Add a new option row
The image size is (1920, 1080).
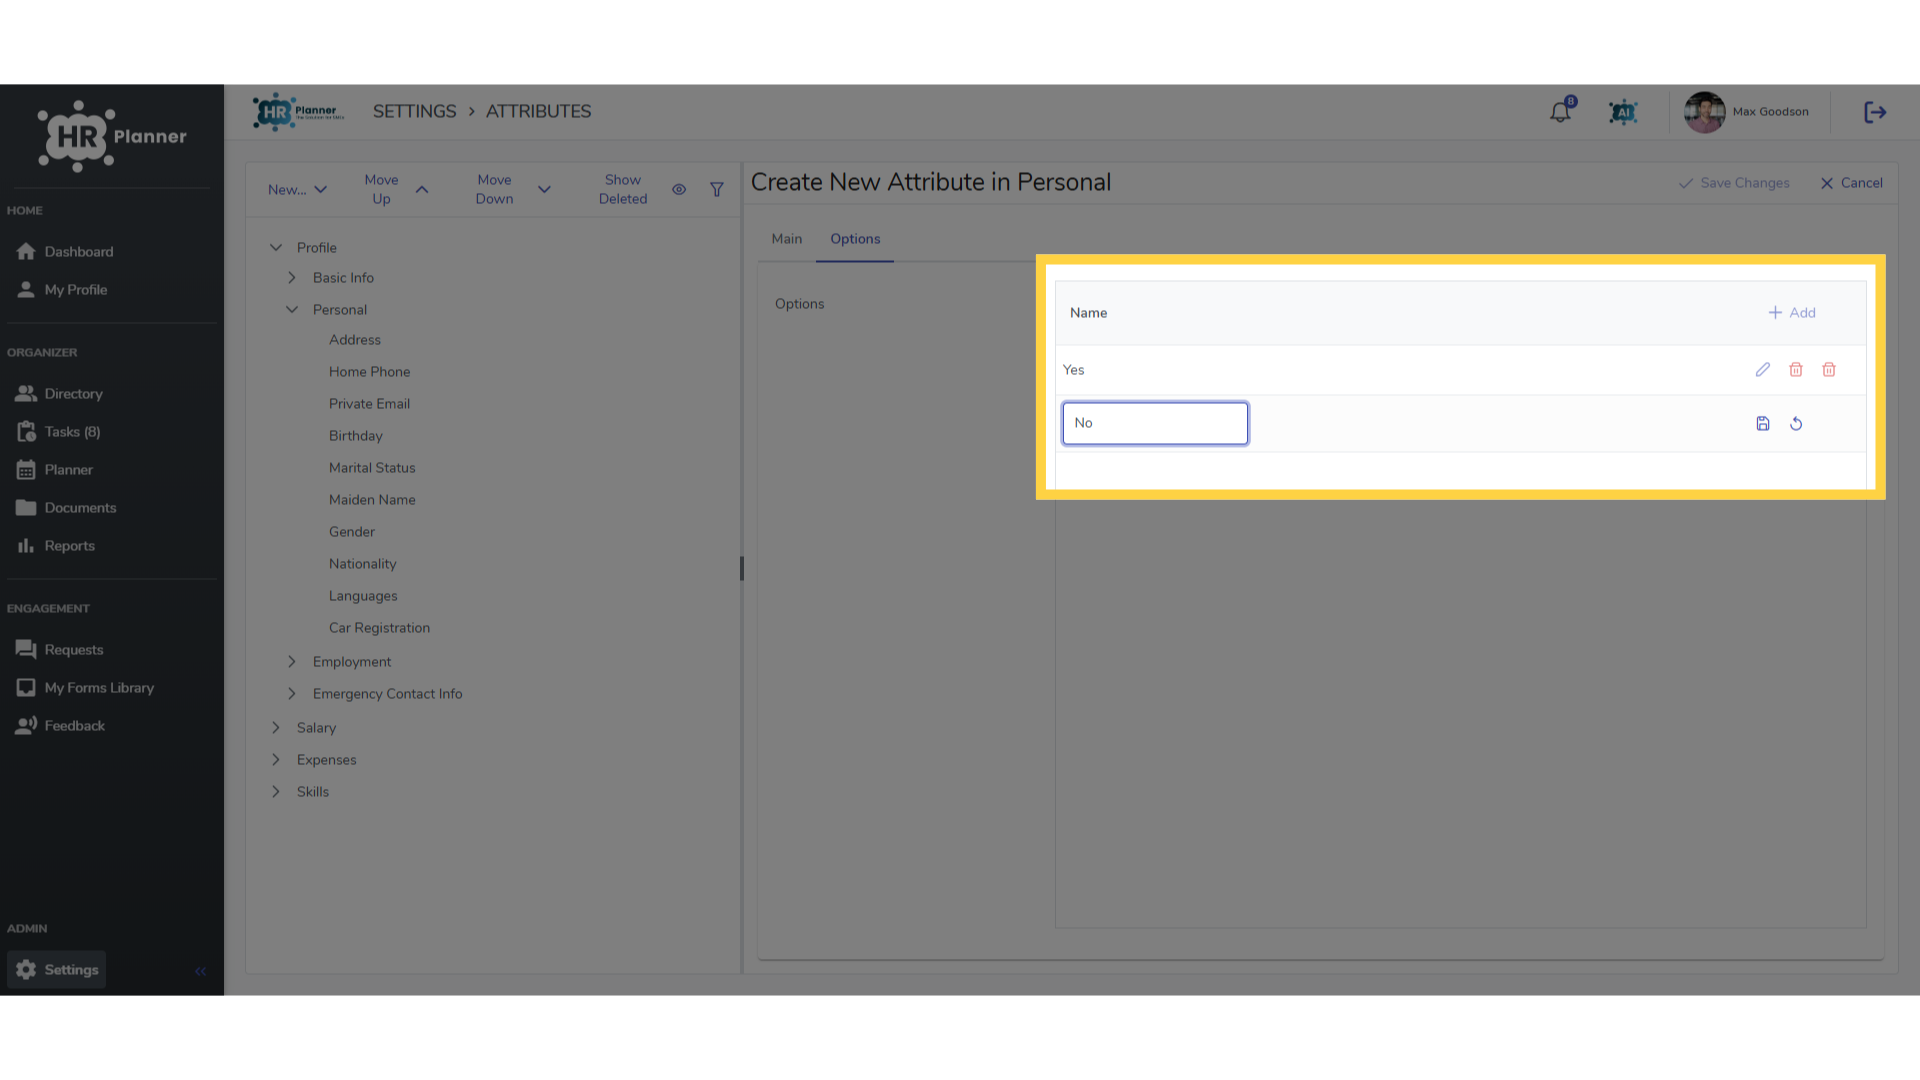tap(1792, 313)
